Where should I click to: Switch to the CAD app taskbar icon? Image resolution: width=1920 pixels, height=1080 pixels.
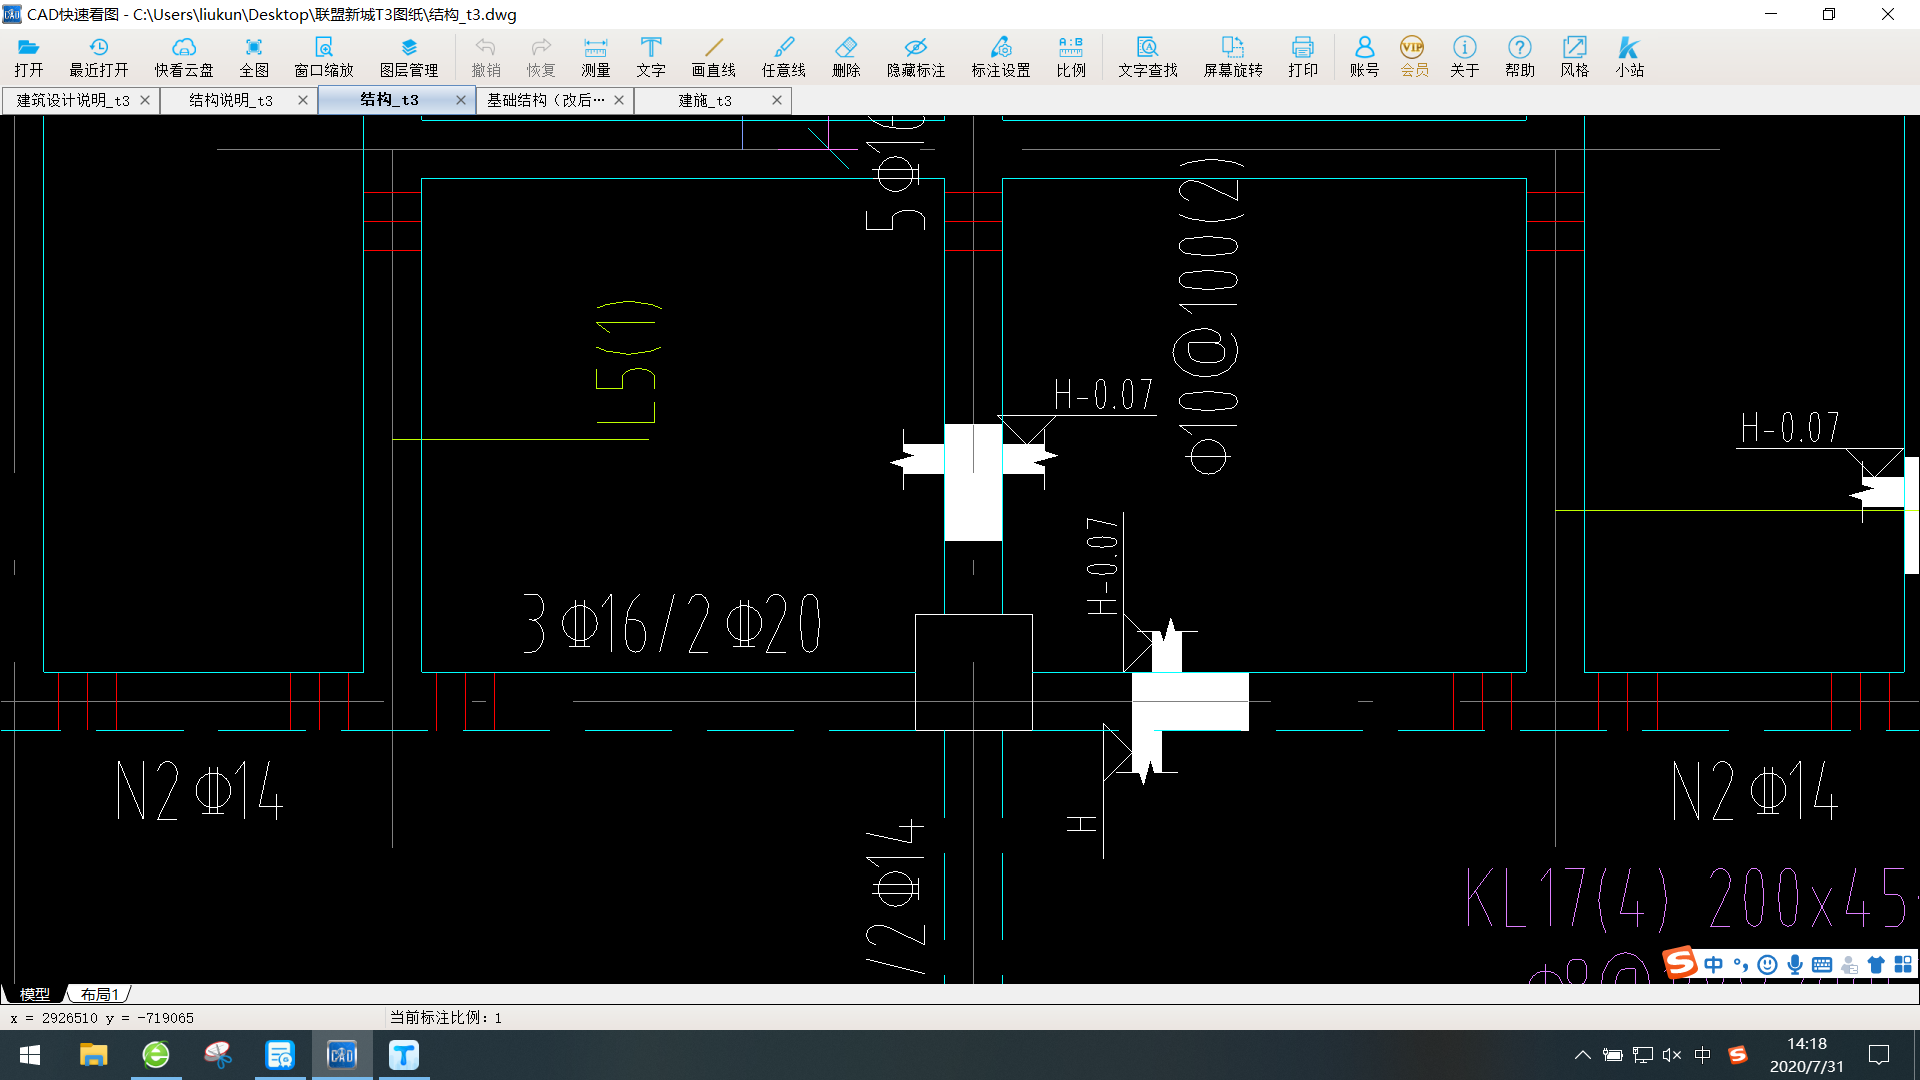click(342, 1055)
